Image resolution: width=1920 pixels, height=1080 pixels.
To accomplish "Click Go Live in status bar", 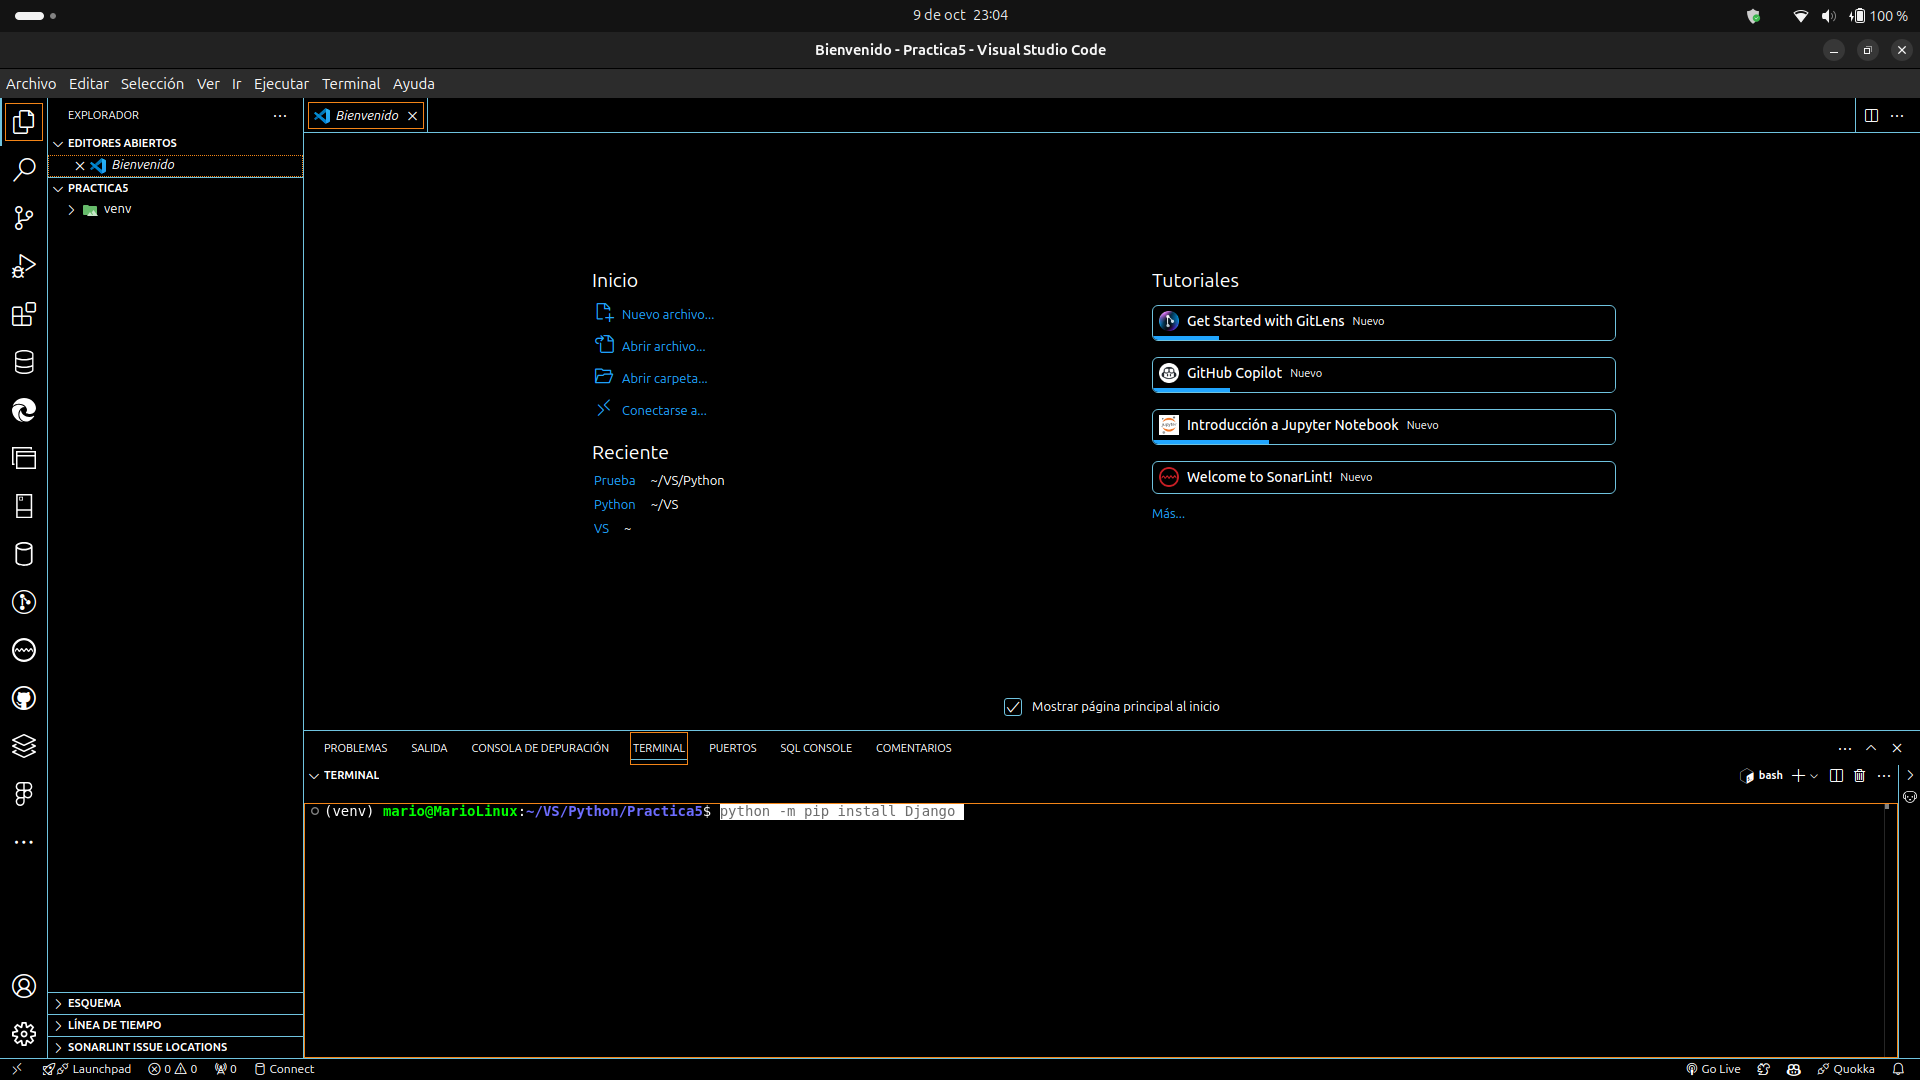I will pos(1714,1069).
